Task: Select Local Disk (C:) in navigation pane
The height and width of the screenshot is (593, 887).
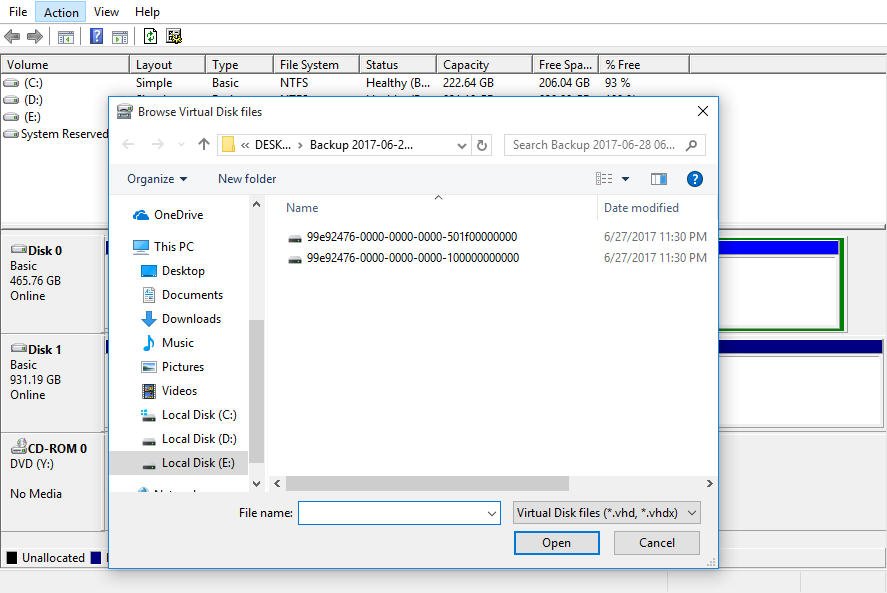Action: 188,415
